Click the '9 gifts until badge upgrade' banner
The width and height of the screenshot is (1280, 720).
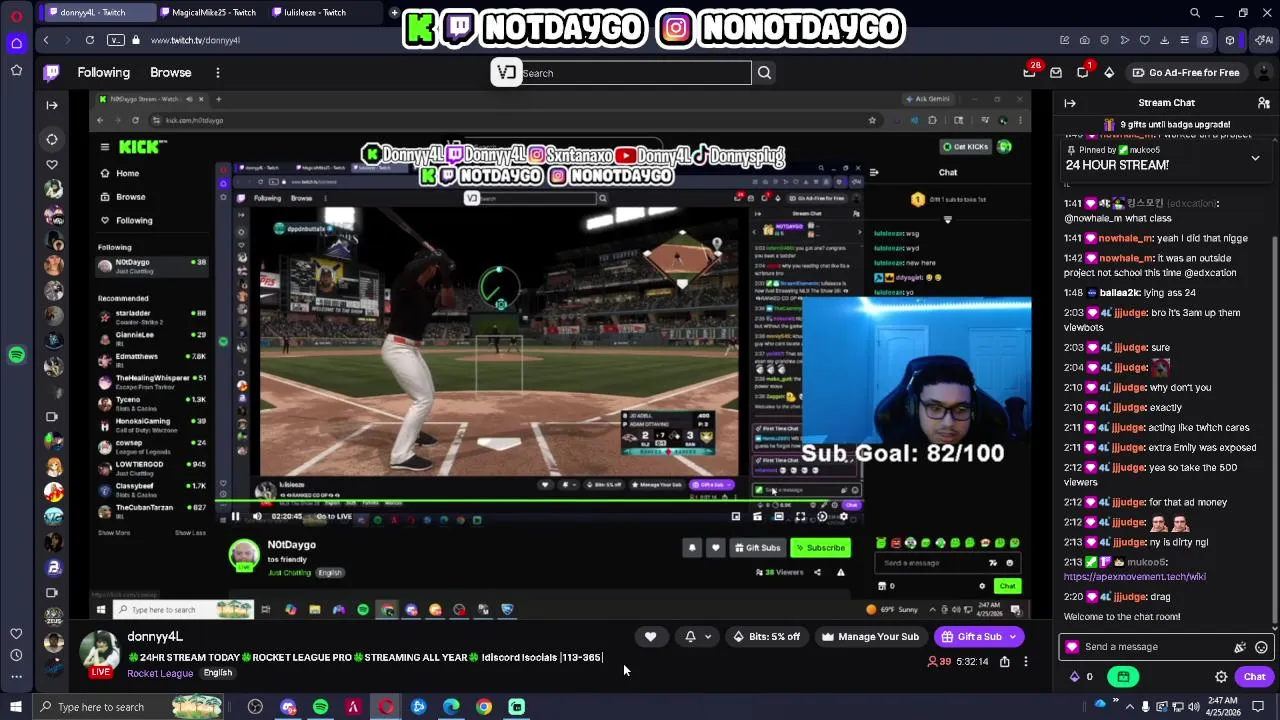[1166, 125]
